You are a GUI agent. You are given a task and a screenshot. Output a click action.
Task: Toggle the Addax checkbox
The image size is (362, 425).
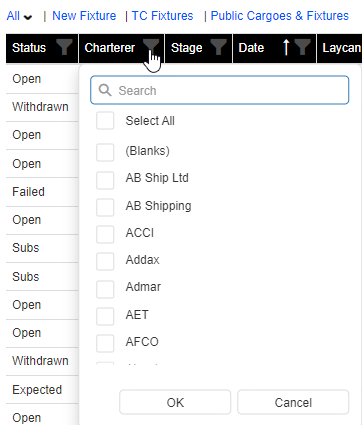click(x=105, y=261)
